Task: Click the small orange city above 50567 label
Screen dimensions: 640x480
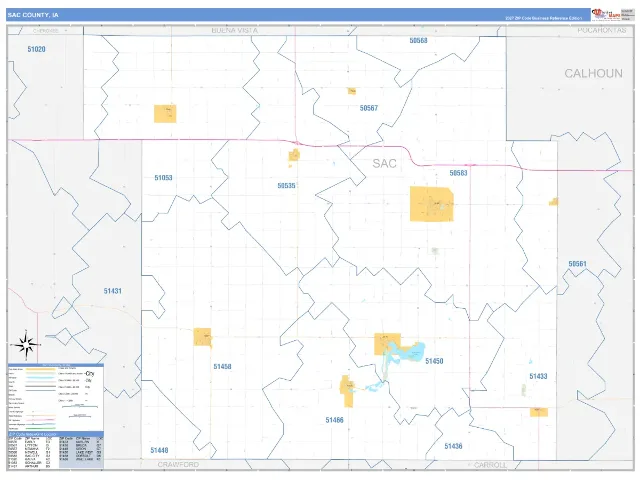Action: (352, 91)
